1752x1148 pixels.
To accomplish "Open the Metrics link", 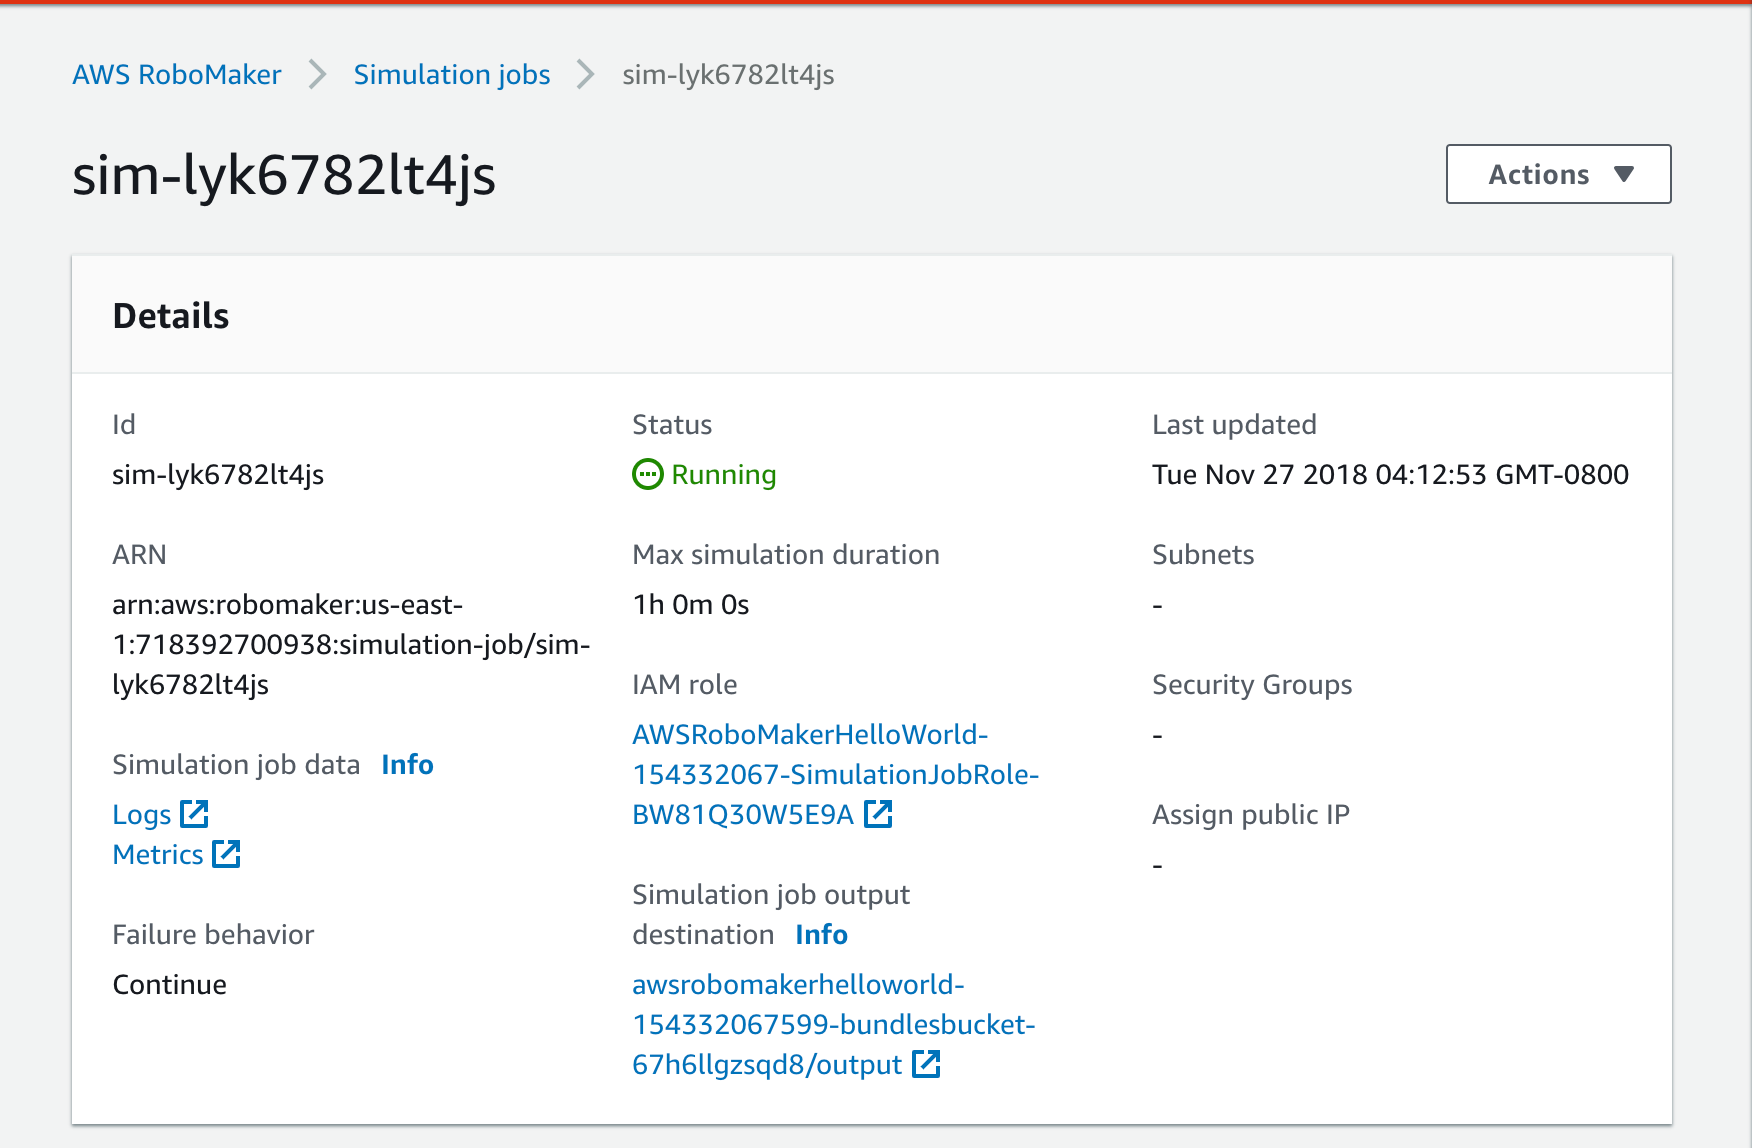I will tap(158, 855).
